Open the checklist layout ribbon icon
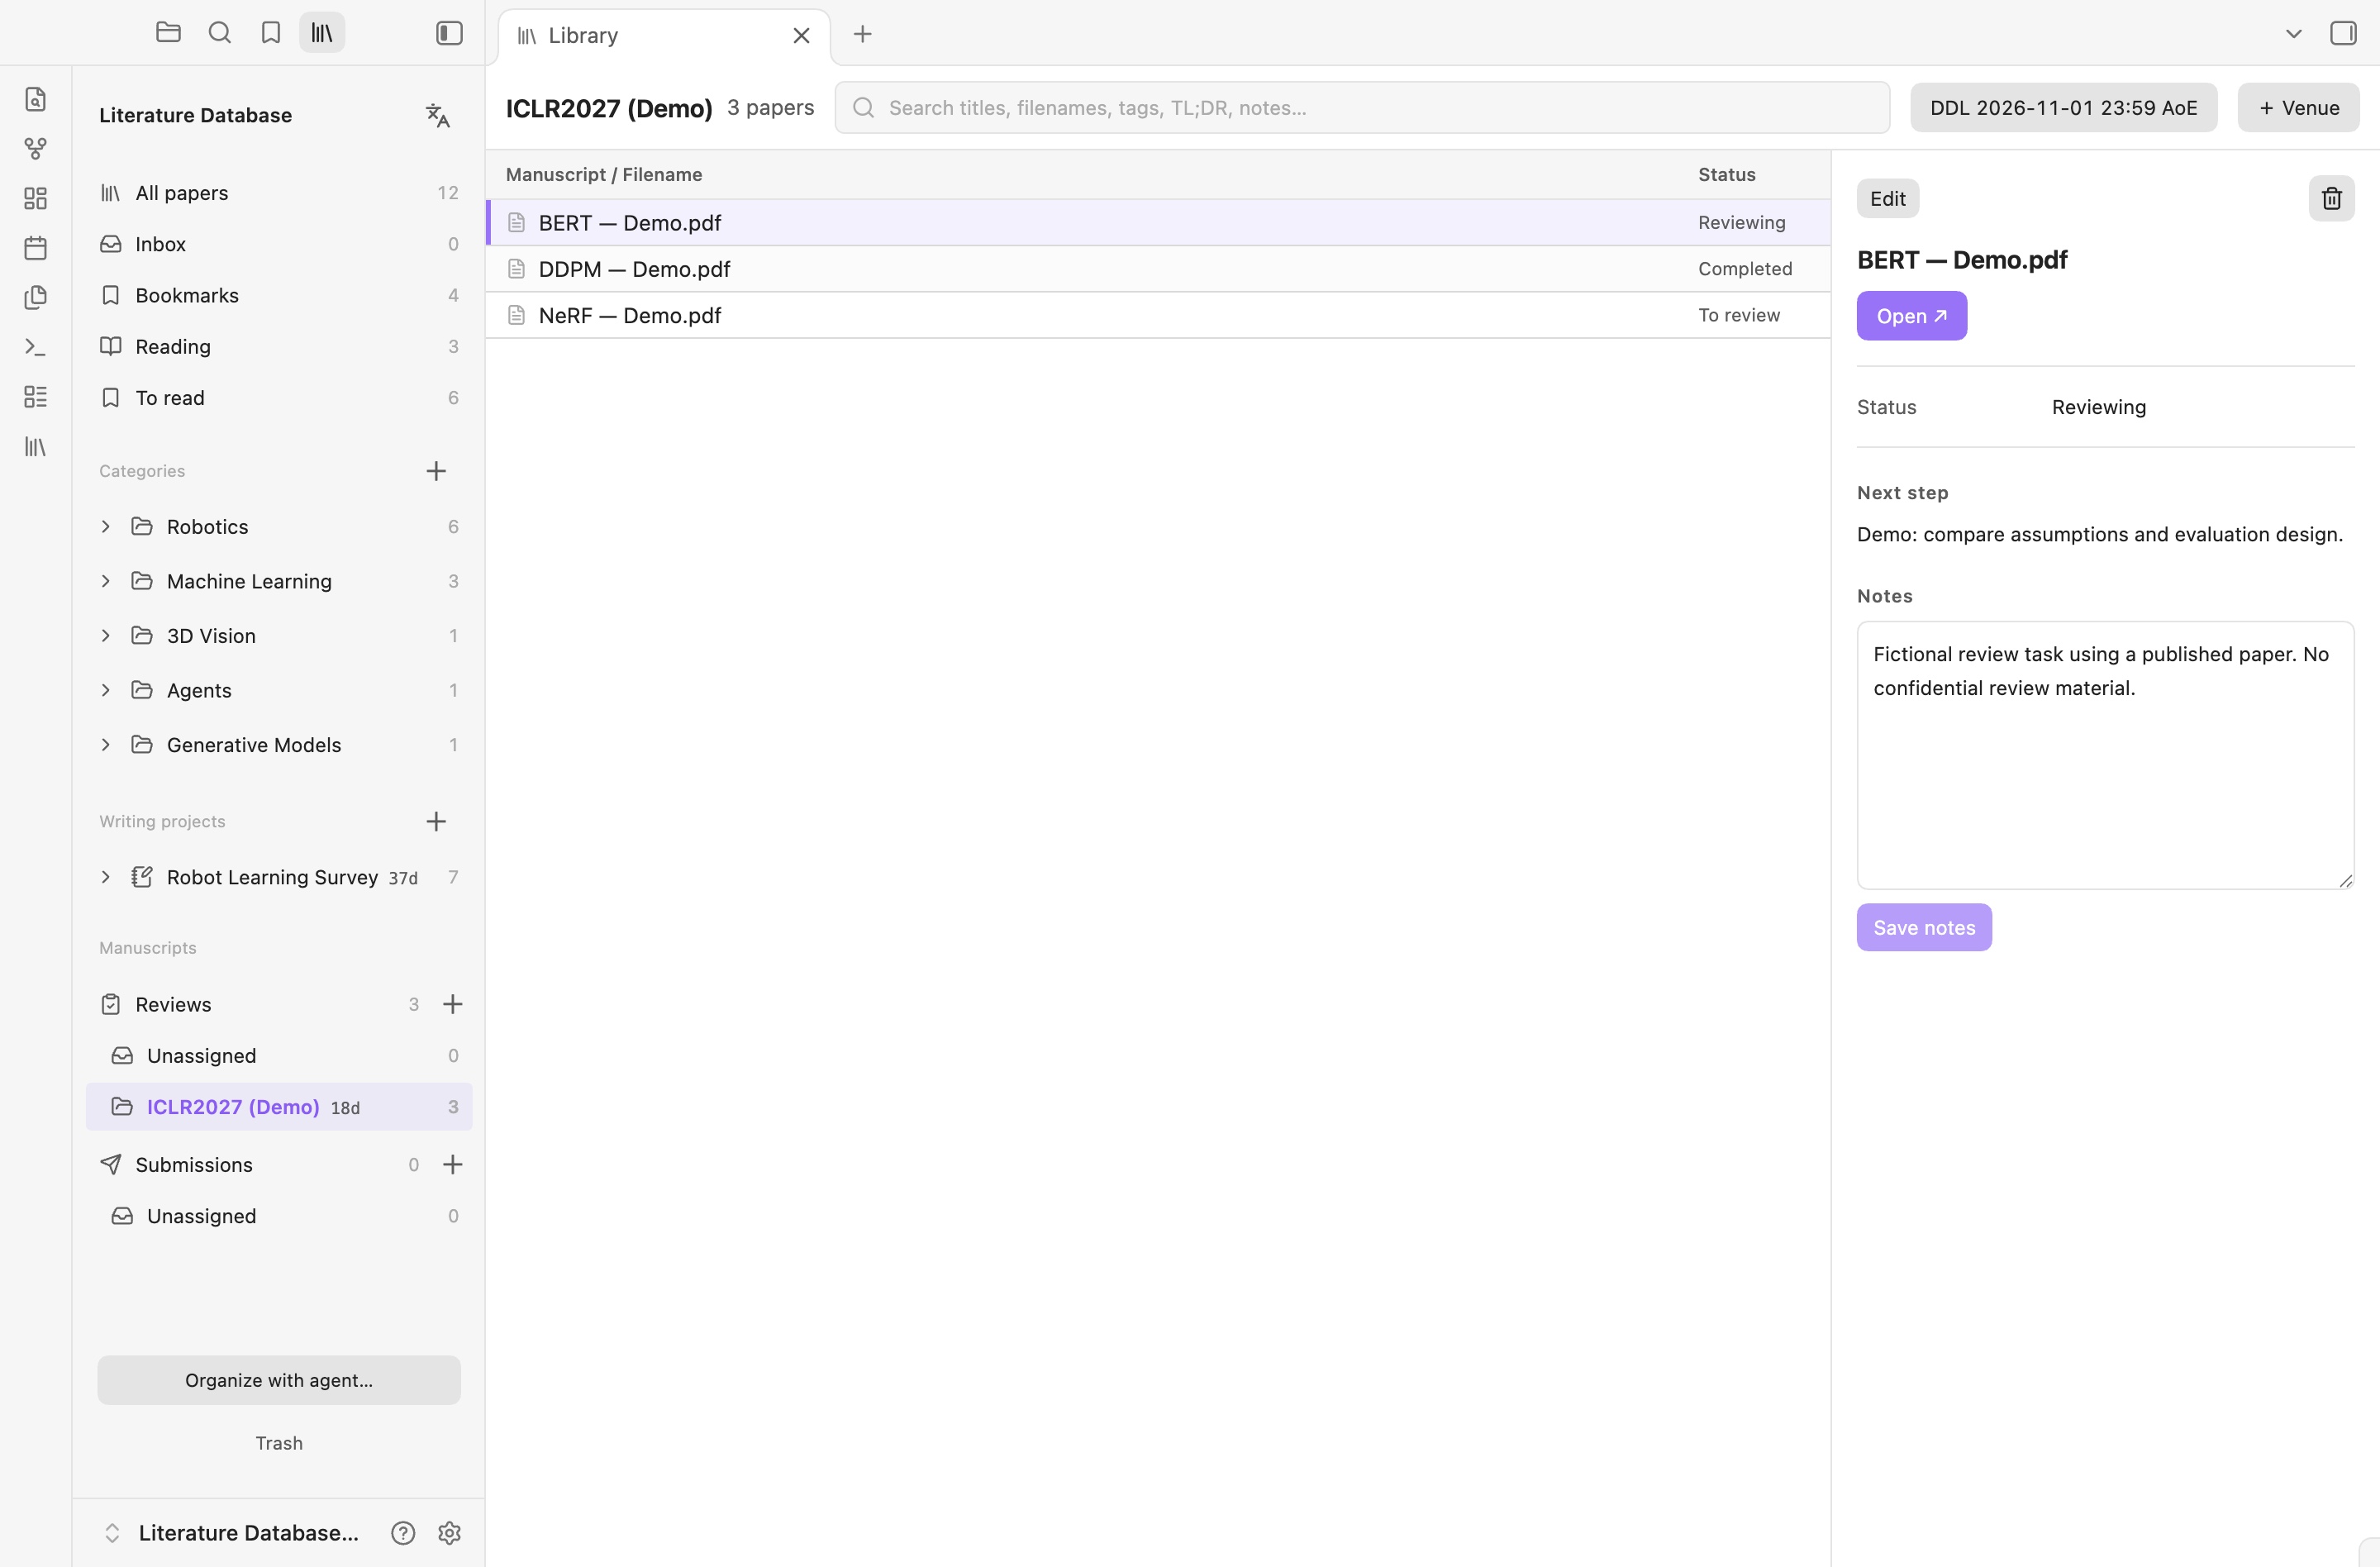The width and height of the screenshot is (2380, 1567). (36, 397)
